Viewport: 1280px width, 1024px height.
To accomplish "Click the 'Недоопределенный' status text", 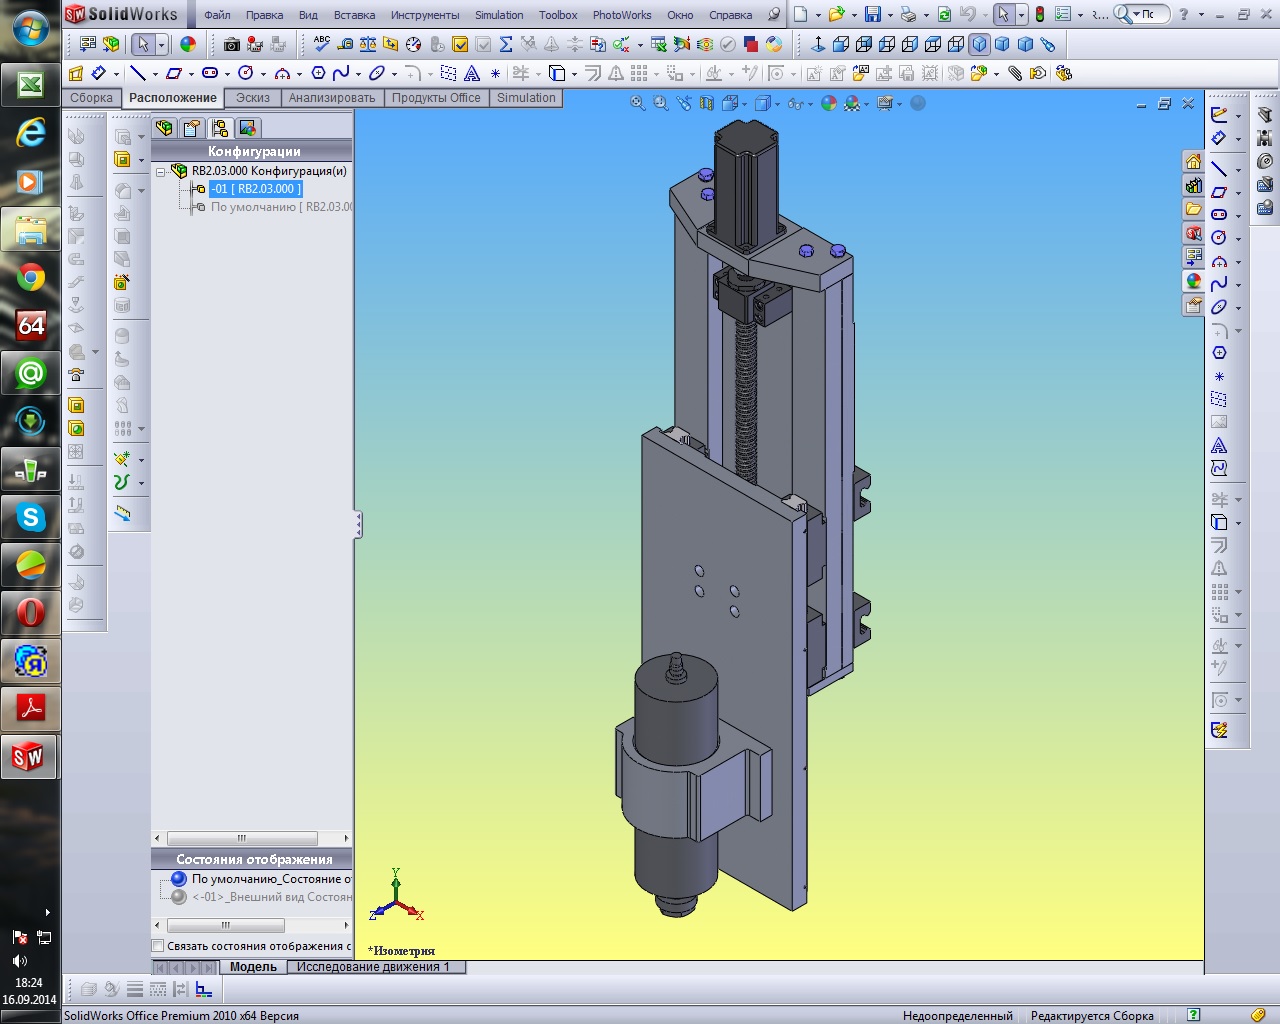I will coord(957,1016).
